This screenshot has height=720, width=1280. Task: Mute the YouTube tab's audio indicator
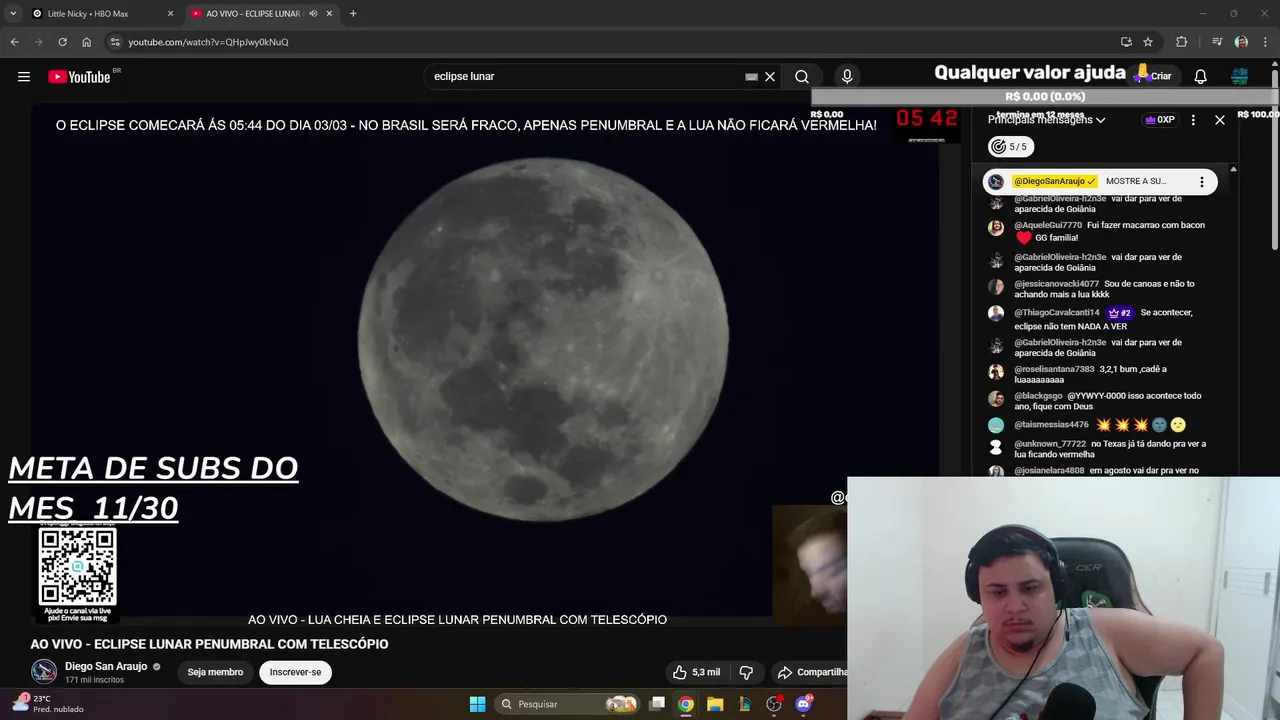point(313,14)
